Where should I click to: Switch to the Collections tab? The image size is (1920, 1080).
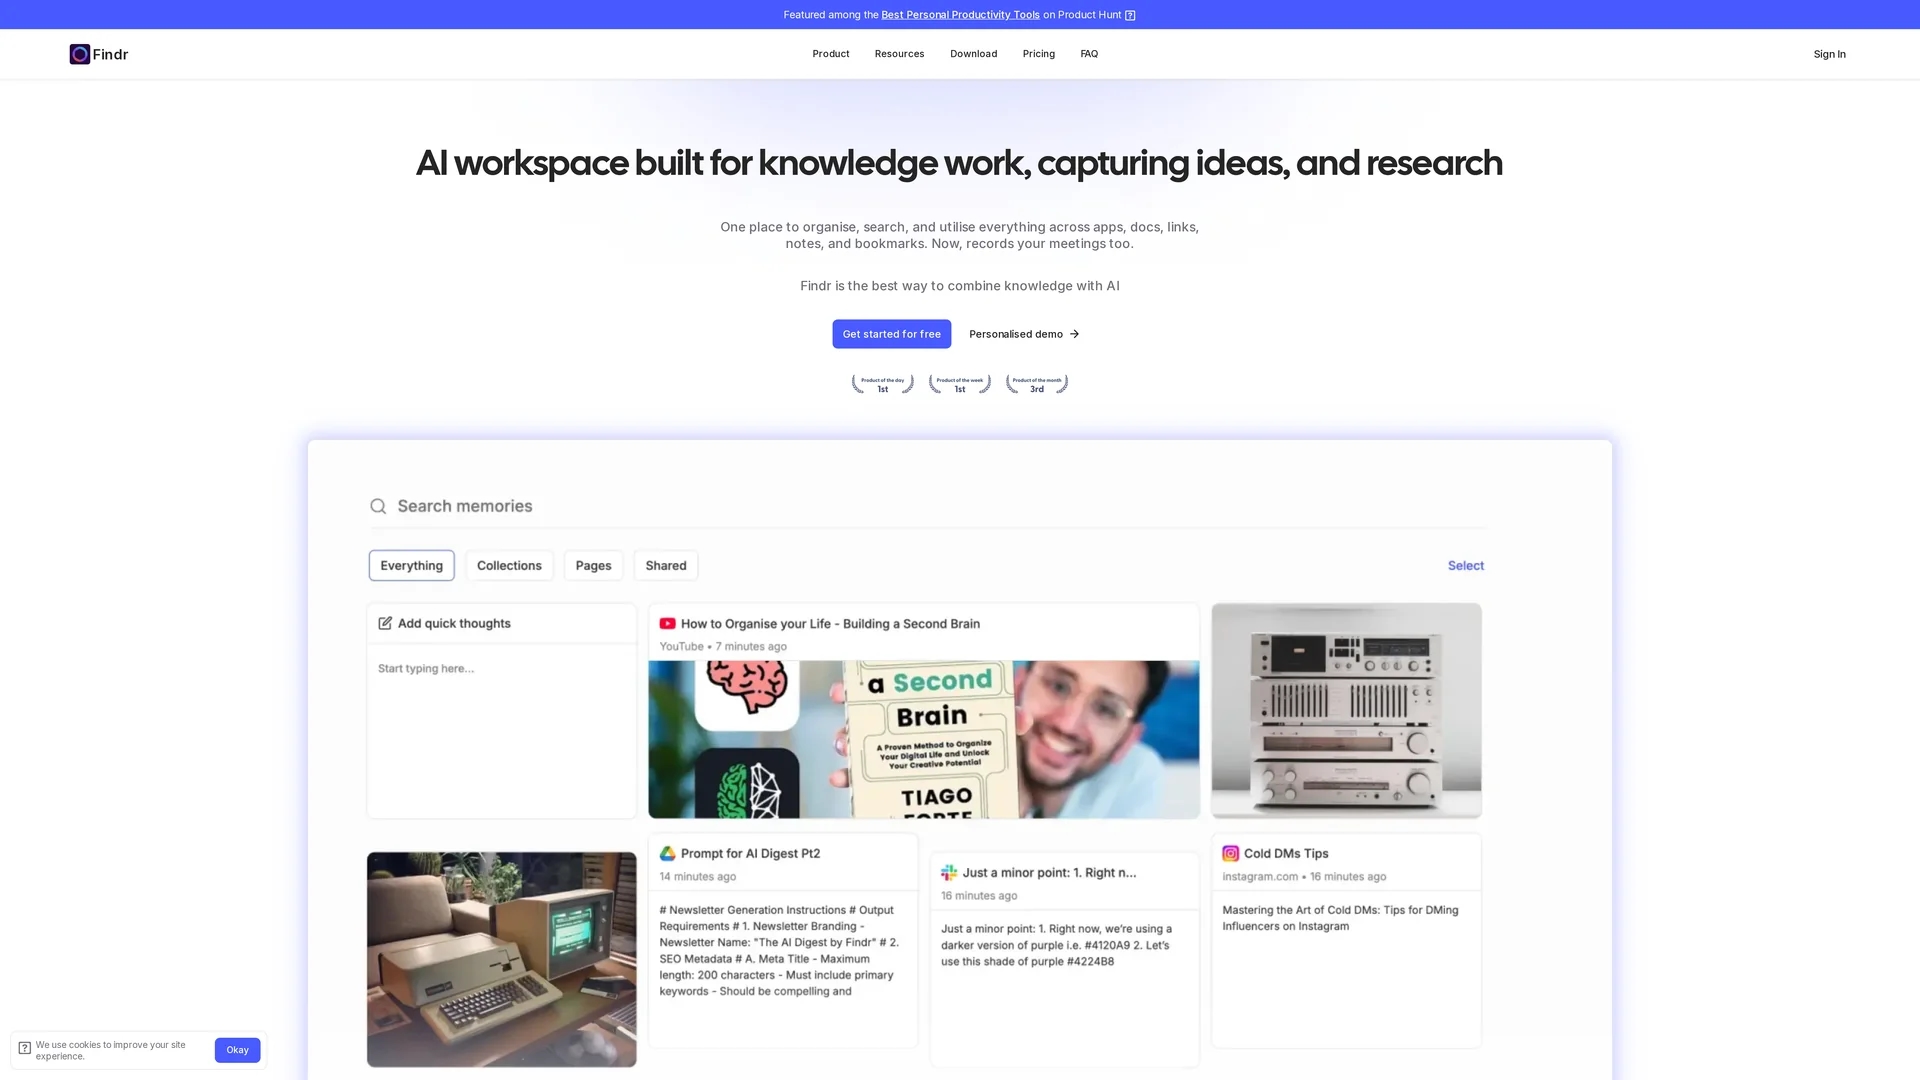(x=509, y=565)
